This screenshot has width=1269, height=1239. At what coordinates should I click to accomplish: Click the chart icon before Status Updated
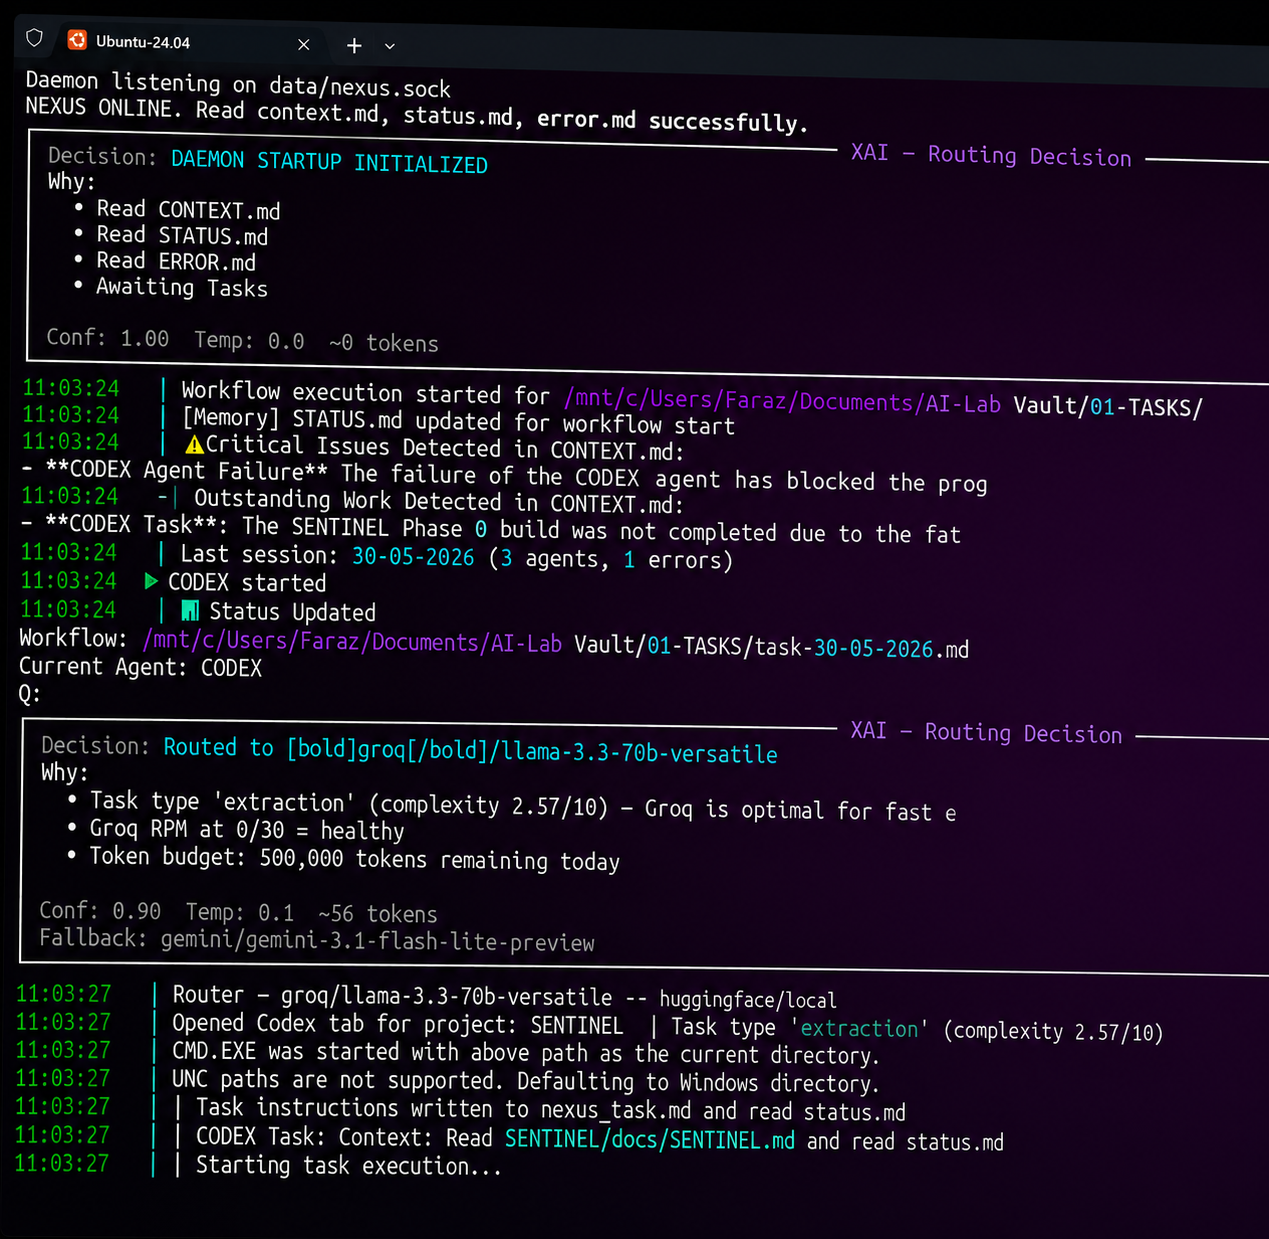190,610
